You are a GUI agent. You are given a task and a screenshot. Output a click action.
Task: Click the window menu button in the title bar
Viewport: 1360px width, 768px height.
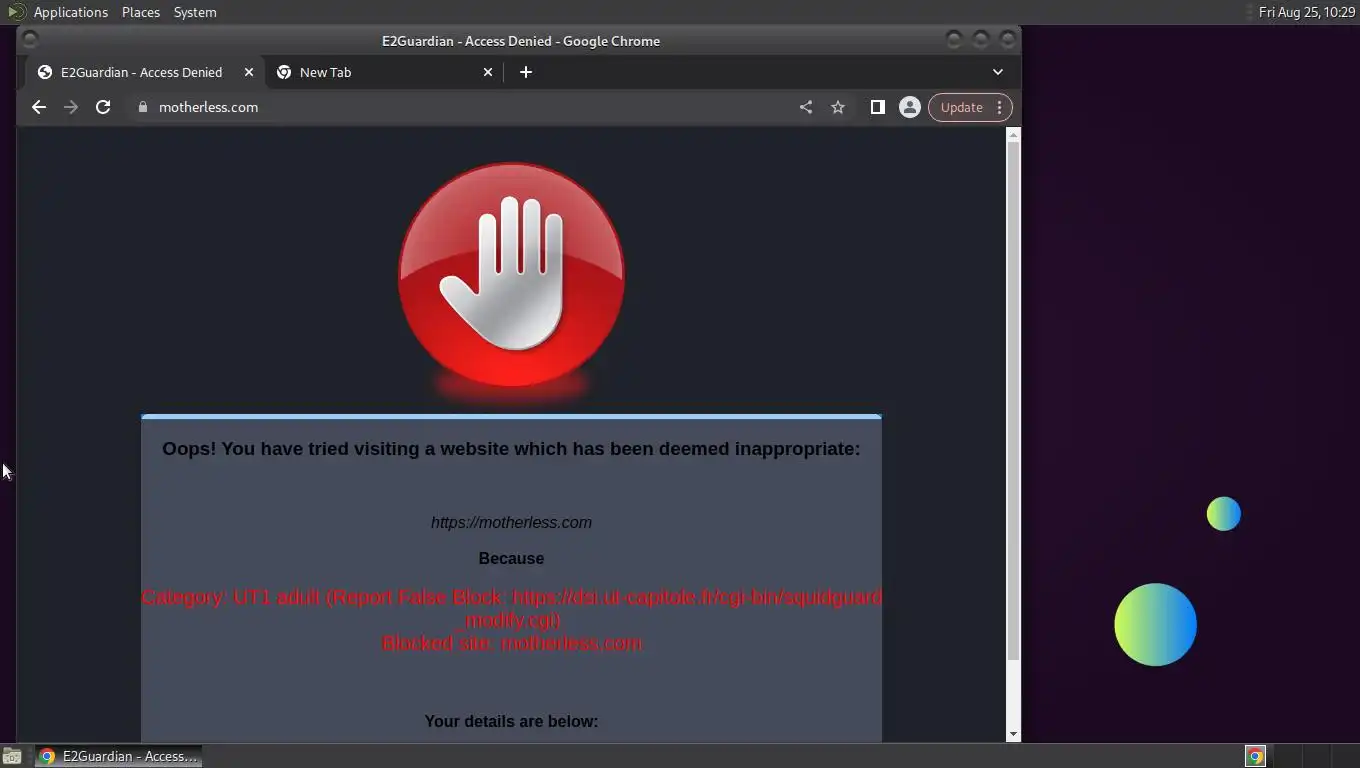30,40
